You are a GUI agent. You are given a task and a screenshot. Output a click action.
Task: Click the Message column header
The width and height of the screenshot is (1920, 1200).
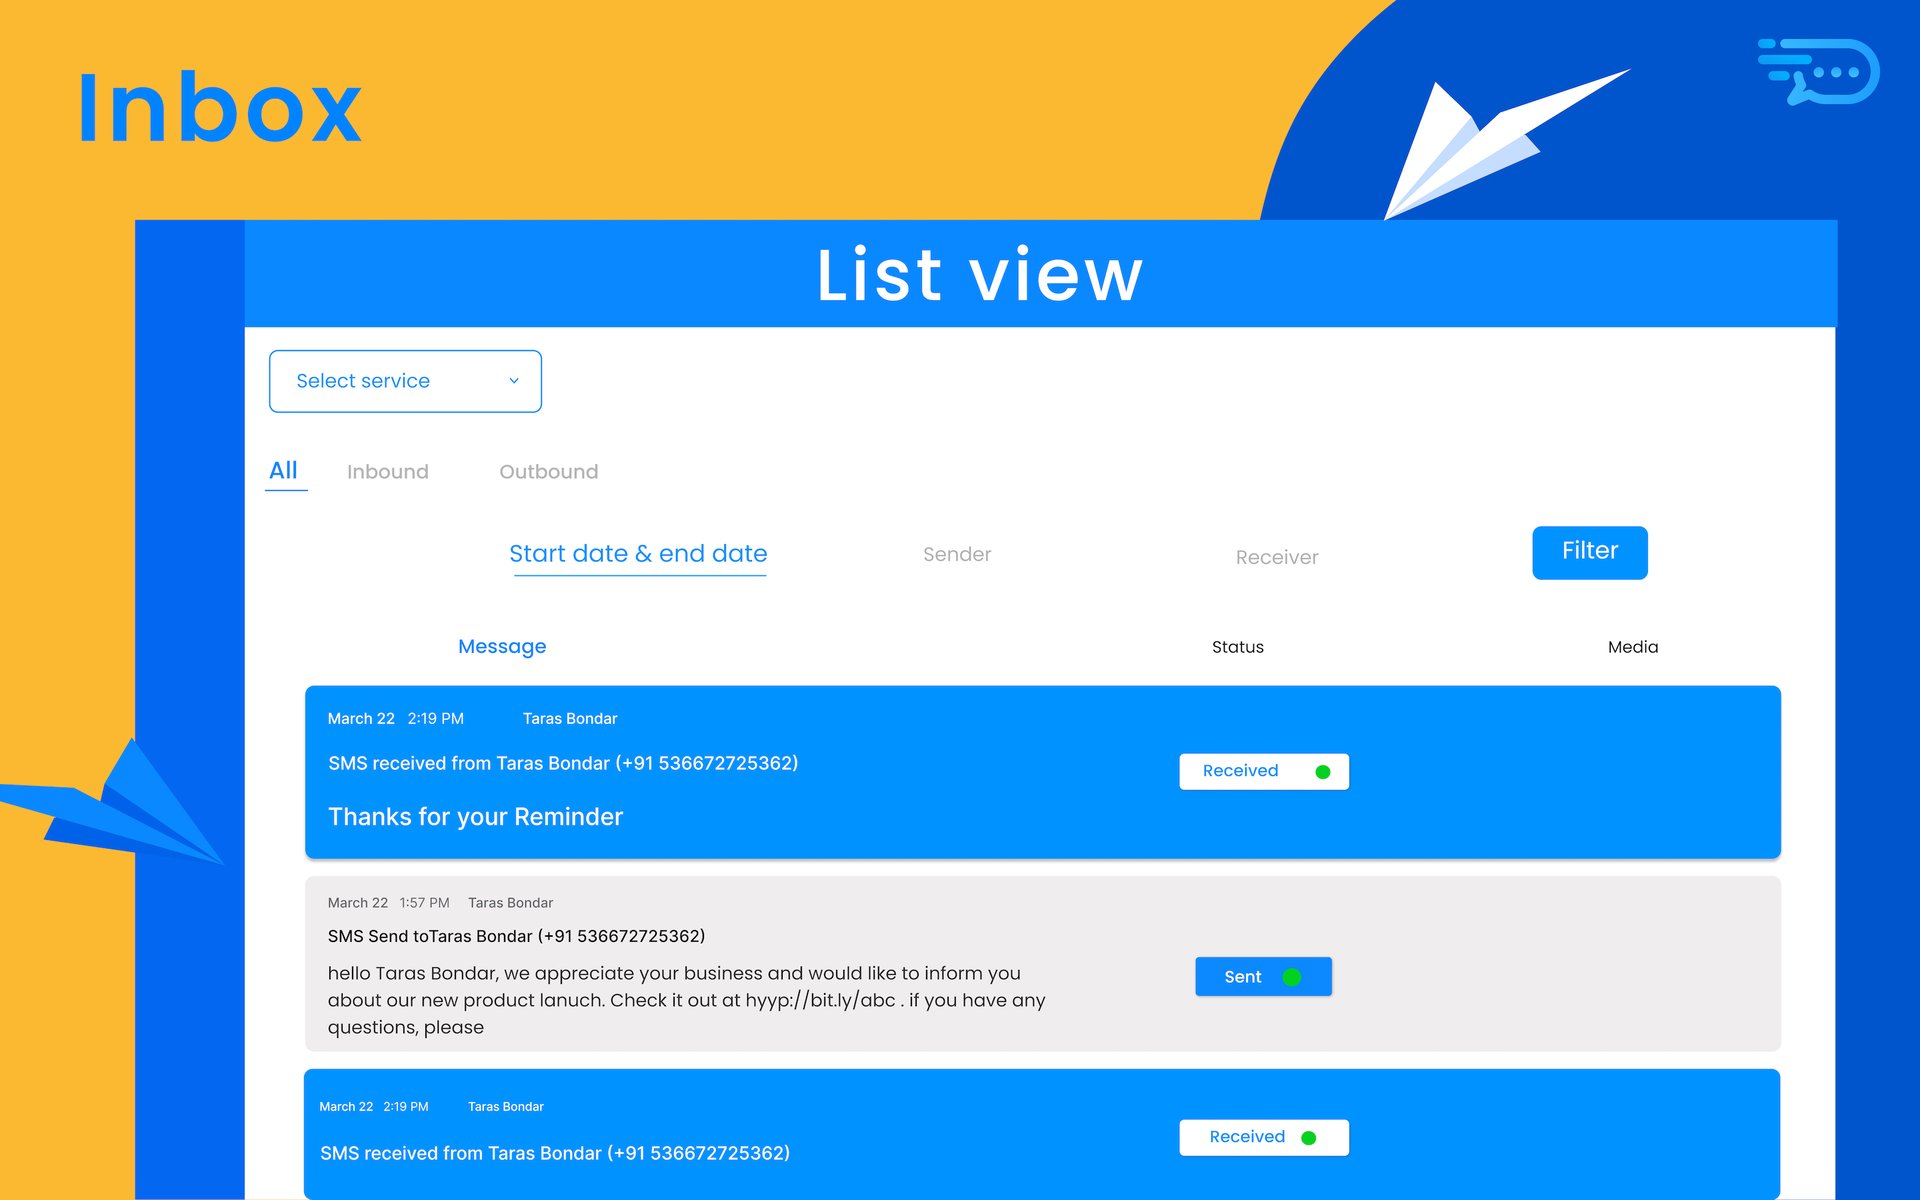[502, 646]
